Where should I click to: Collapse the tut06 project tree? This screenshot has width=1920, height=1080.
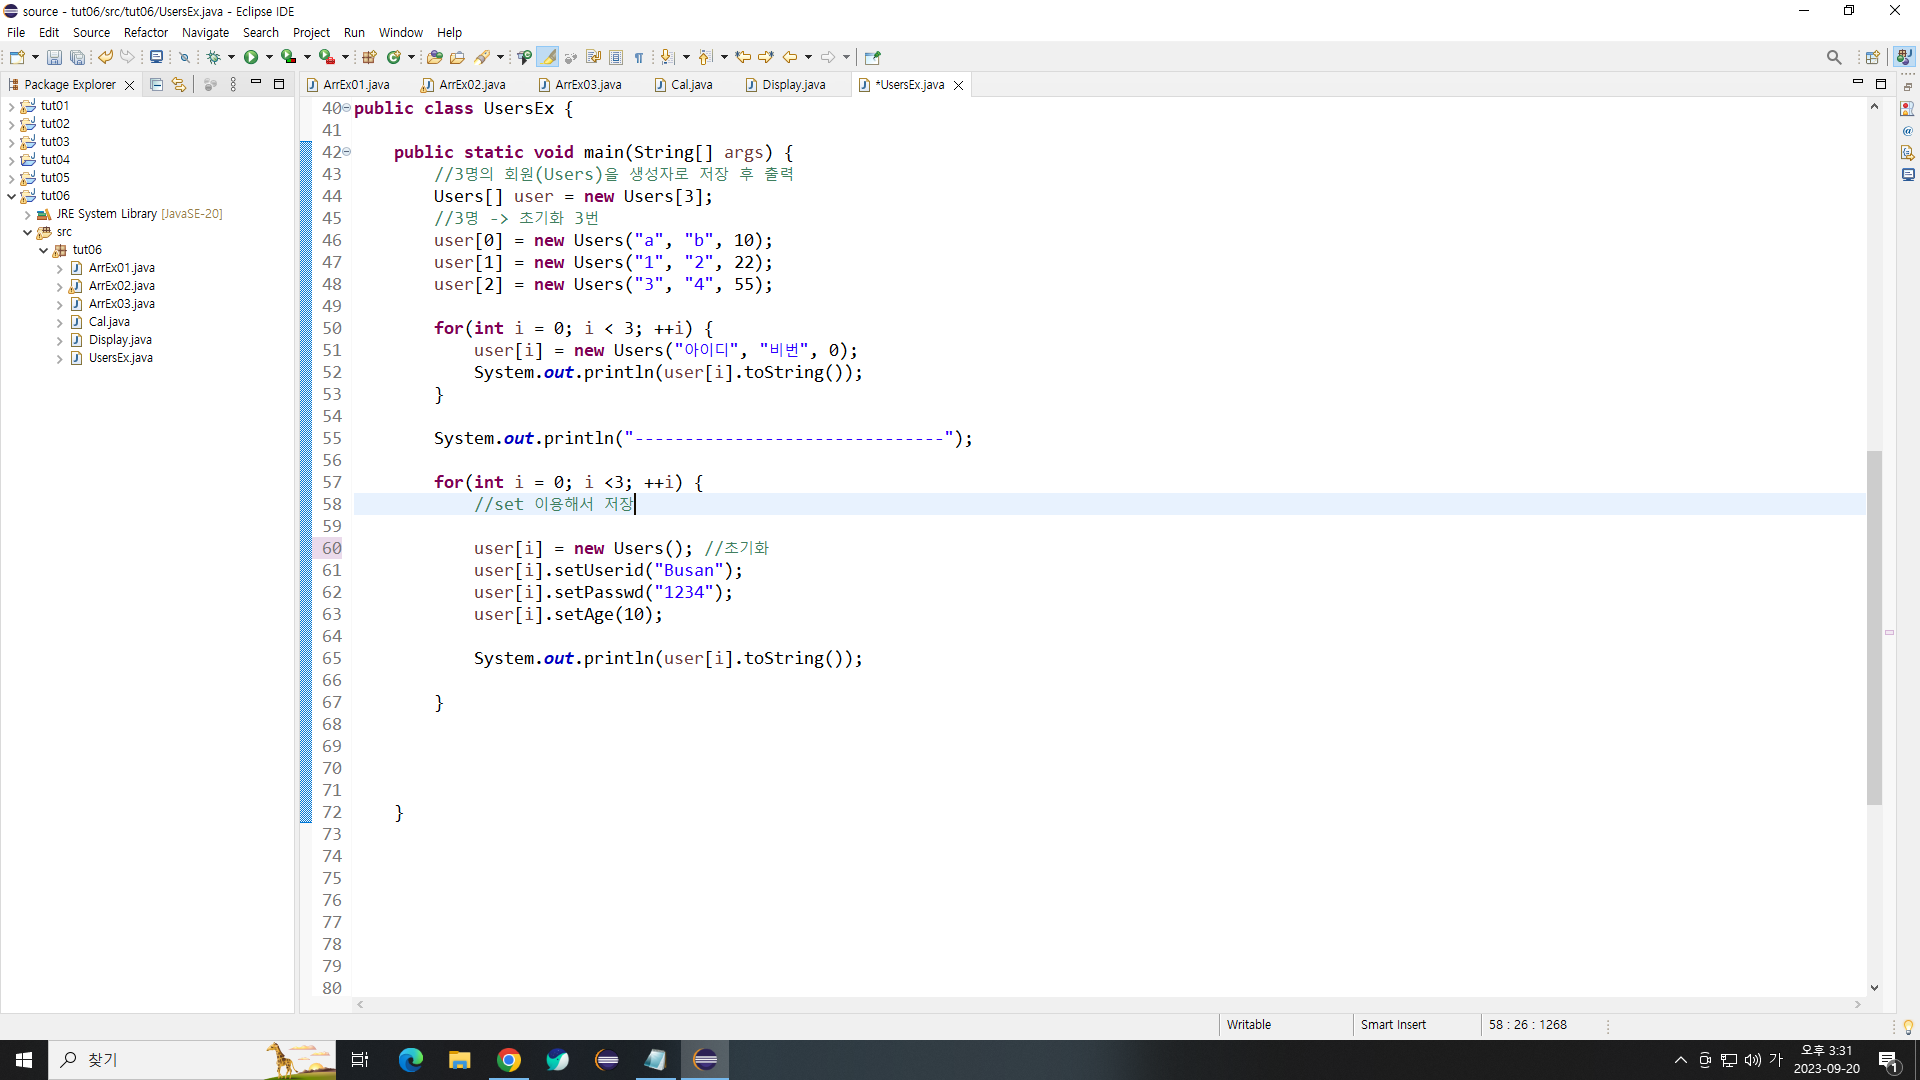pos(11,196)
